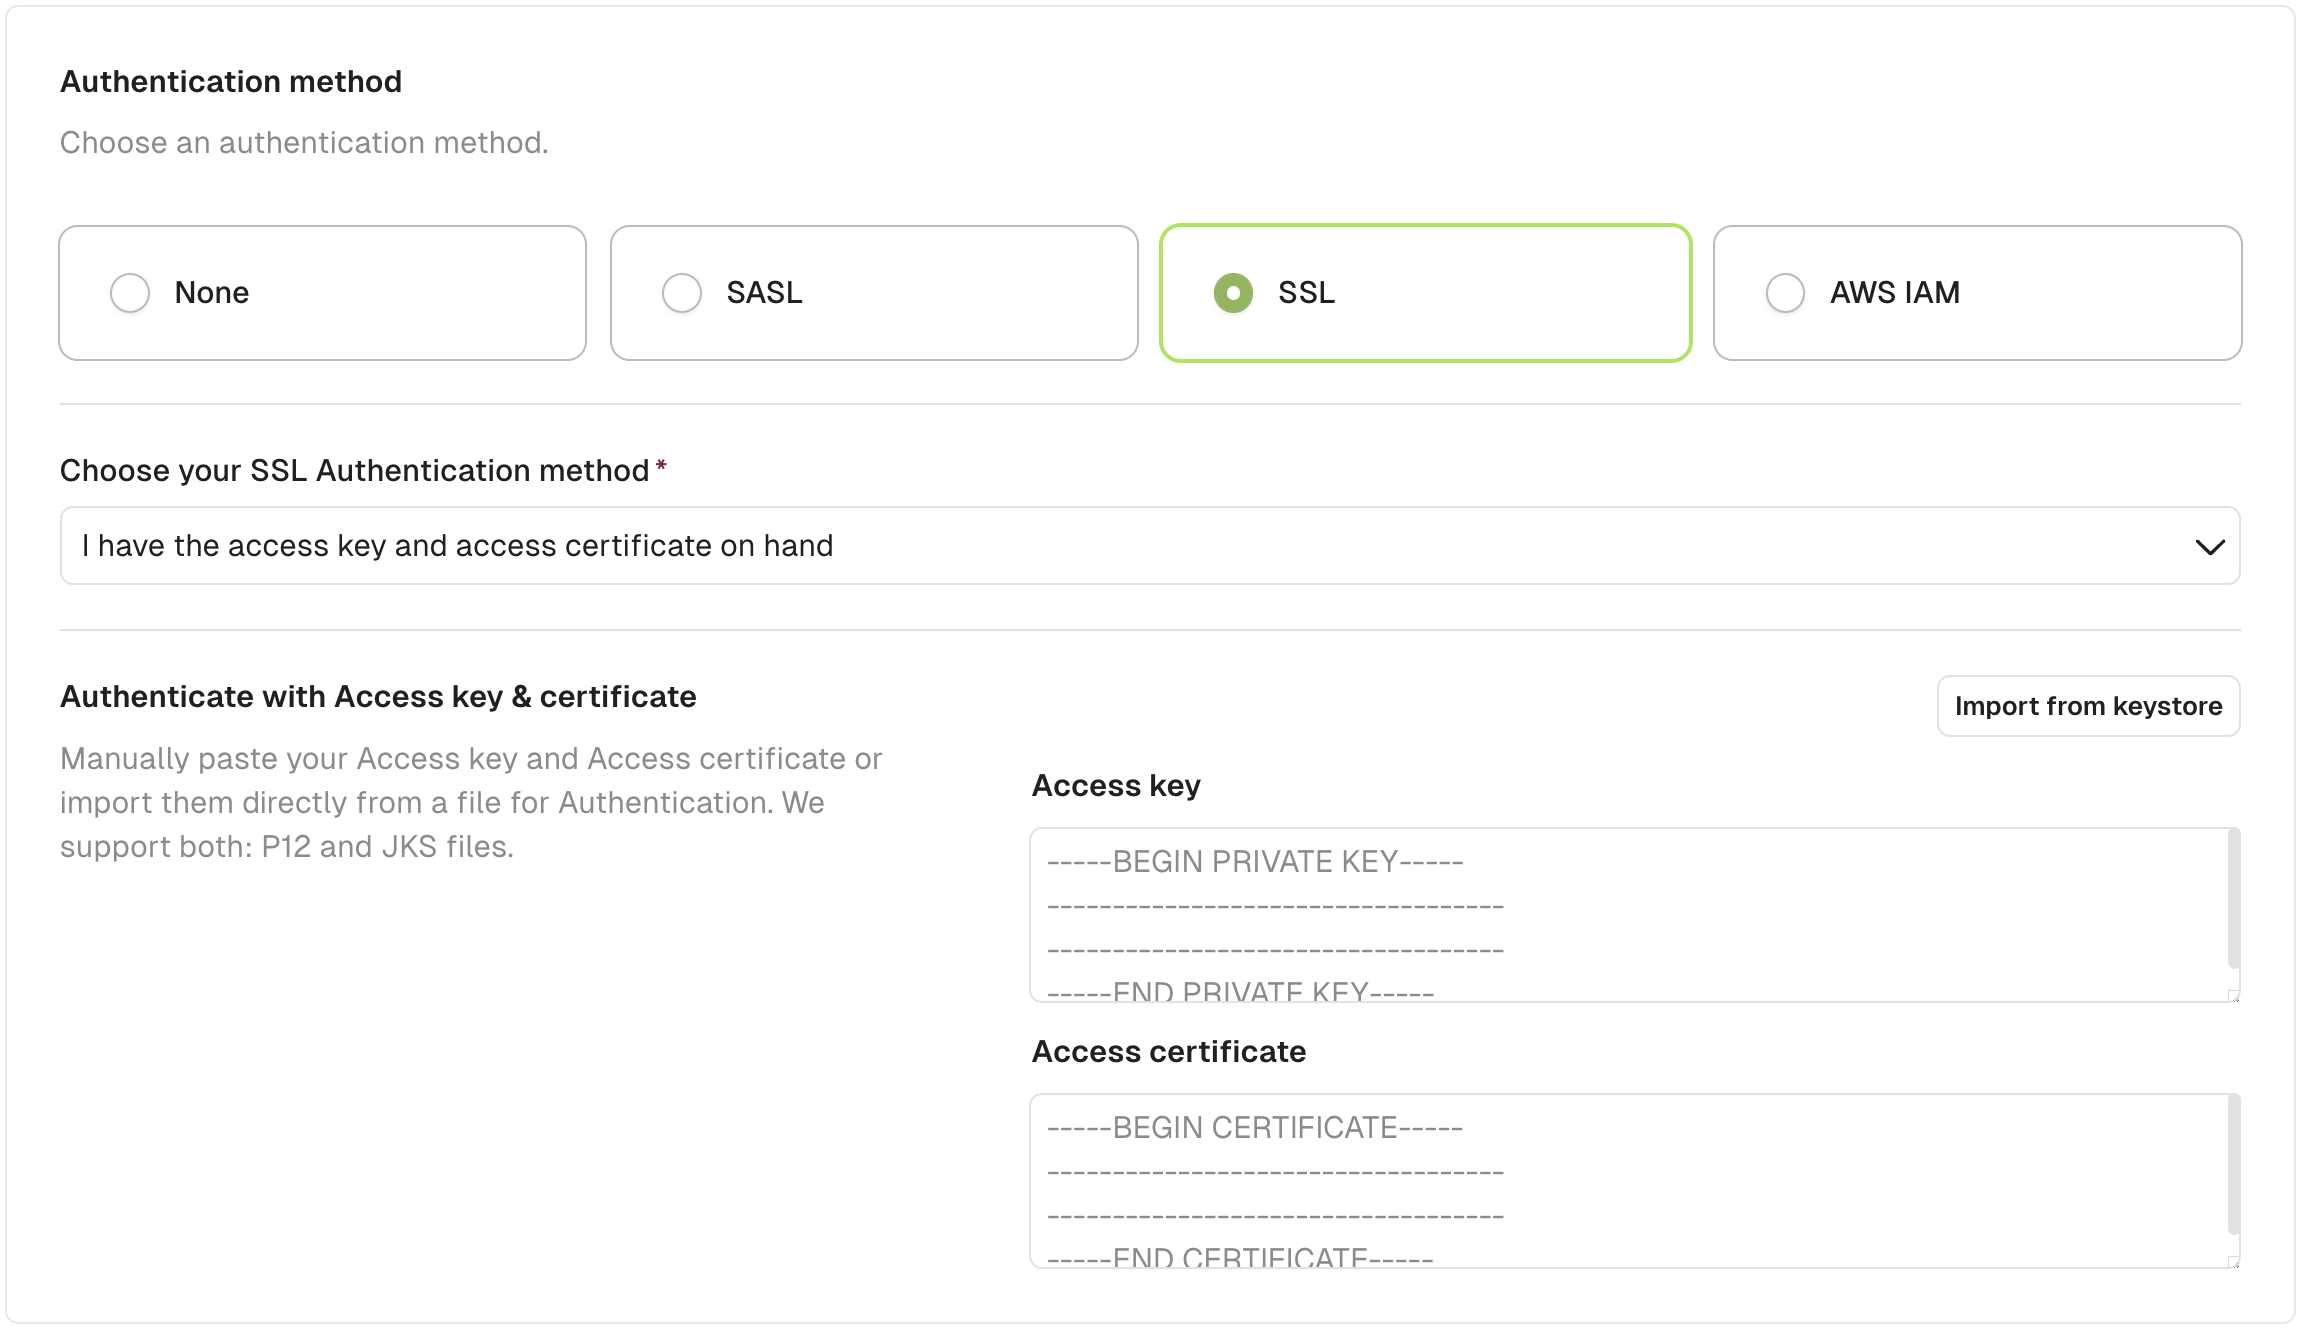Click the Access key scrollbar
Screen dimensions: 2300x1329
point(2233,900)
